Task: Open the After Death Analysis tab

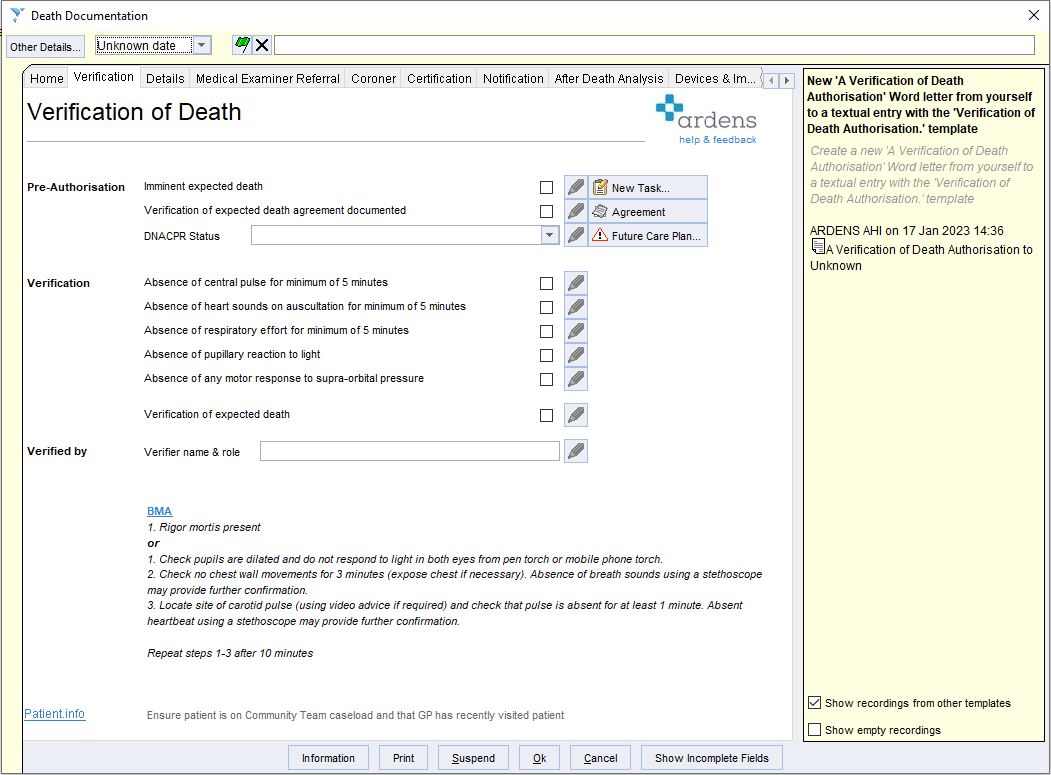Action: [x=609, y=78]
